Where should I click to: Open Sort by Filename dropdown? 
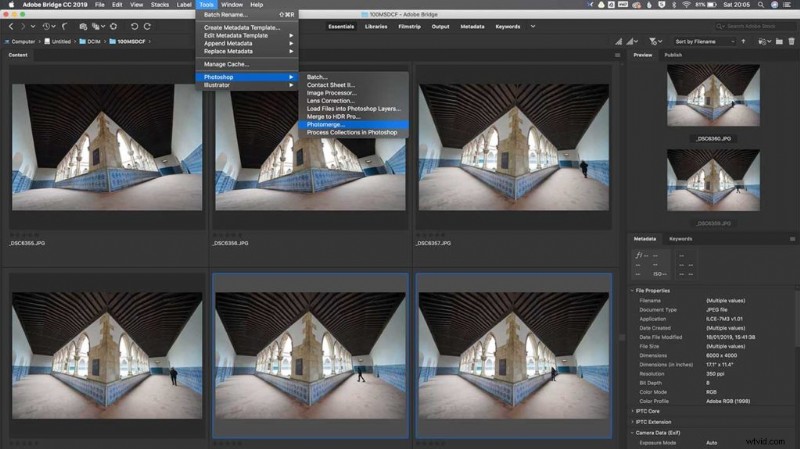click(x=705, y=41)
